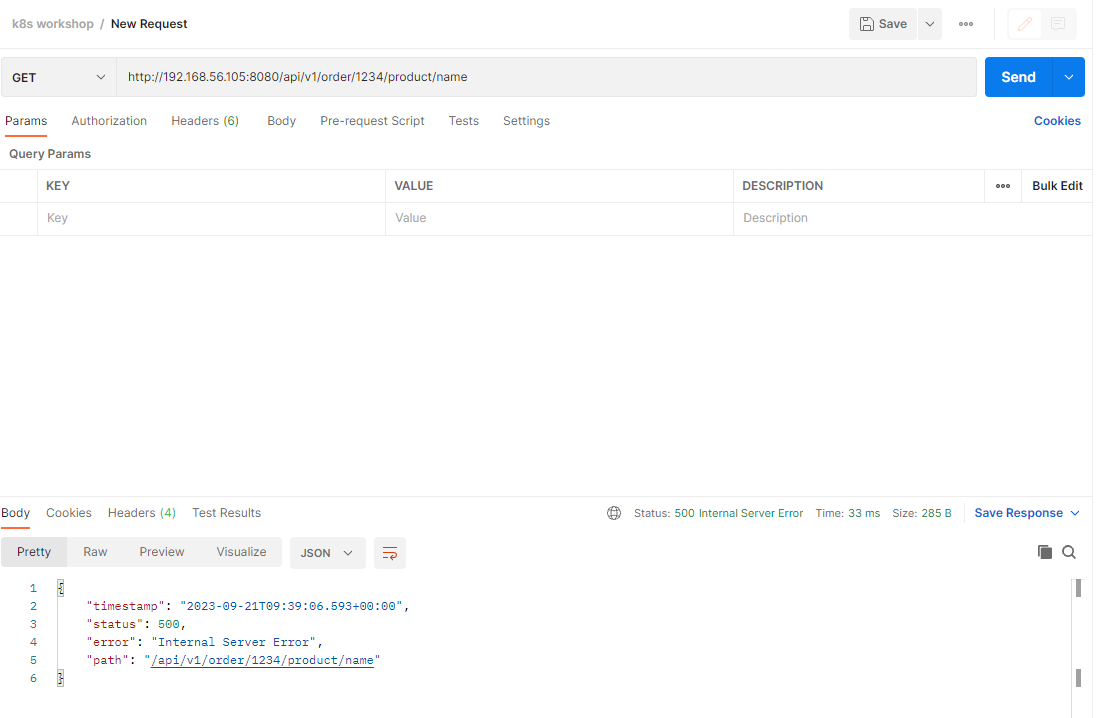The height and width of the screenshot is (718, 1101).
Task: Open the Send button dropdown arrow
Action: coord(1069,77)
